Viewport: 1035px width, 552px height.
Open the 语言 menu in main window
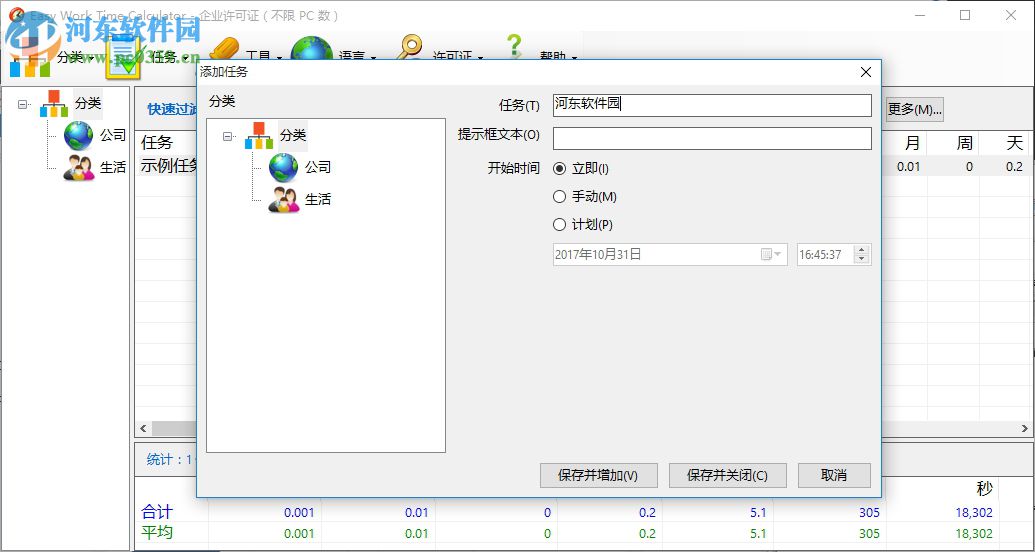(356, 57)
